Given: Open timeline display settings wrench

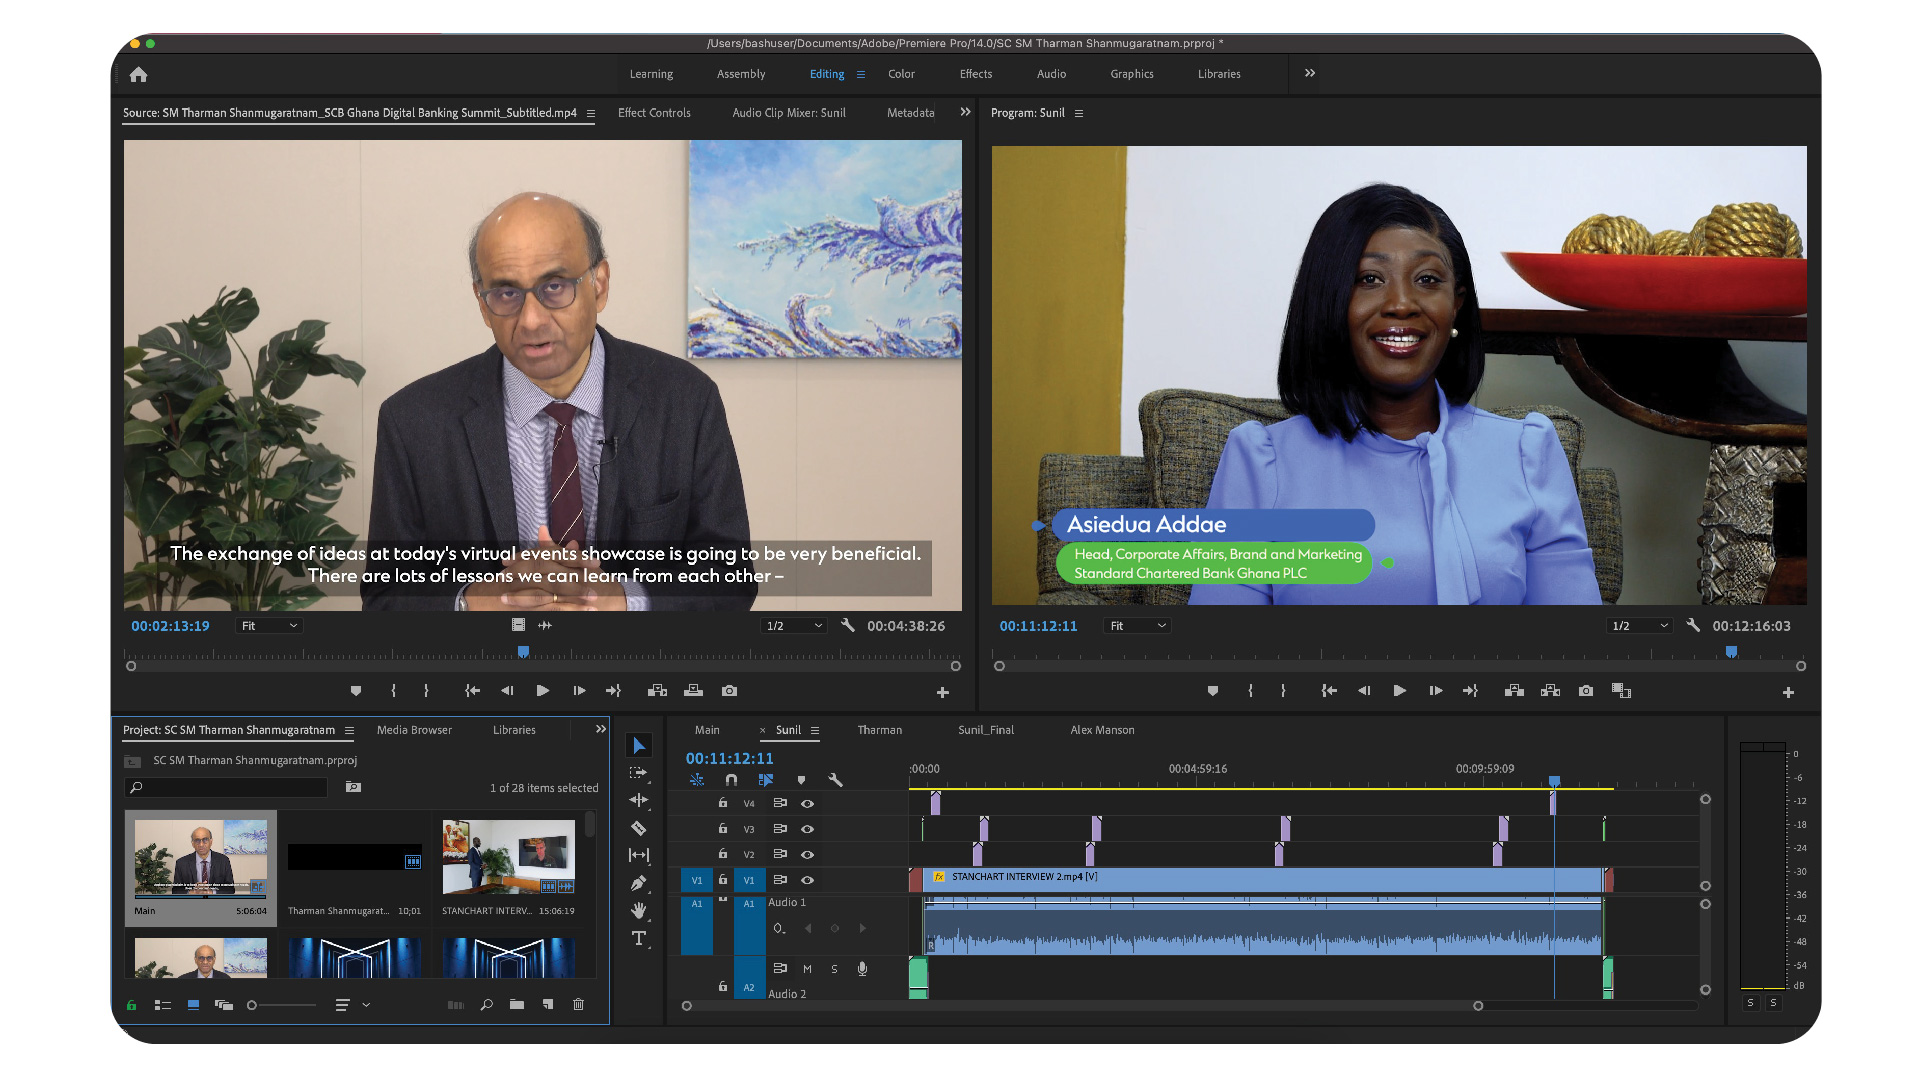Looking at the screenshot, I should (x=836, y=780).
